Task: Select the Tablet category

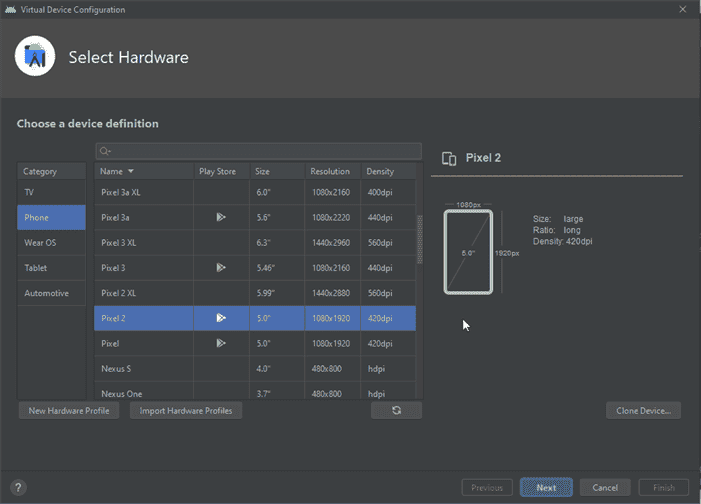Action: coord(51,268)
